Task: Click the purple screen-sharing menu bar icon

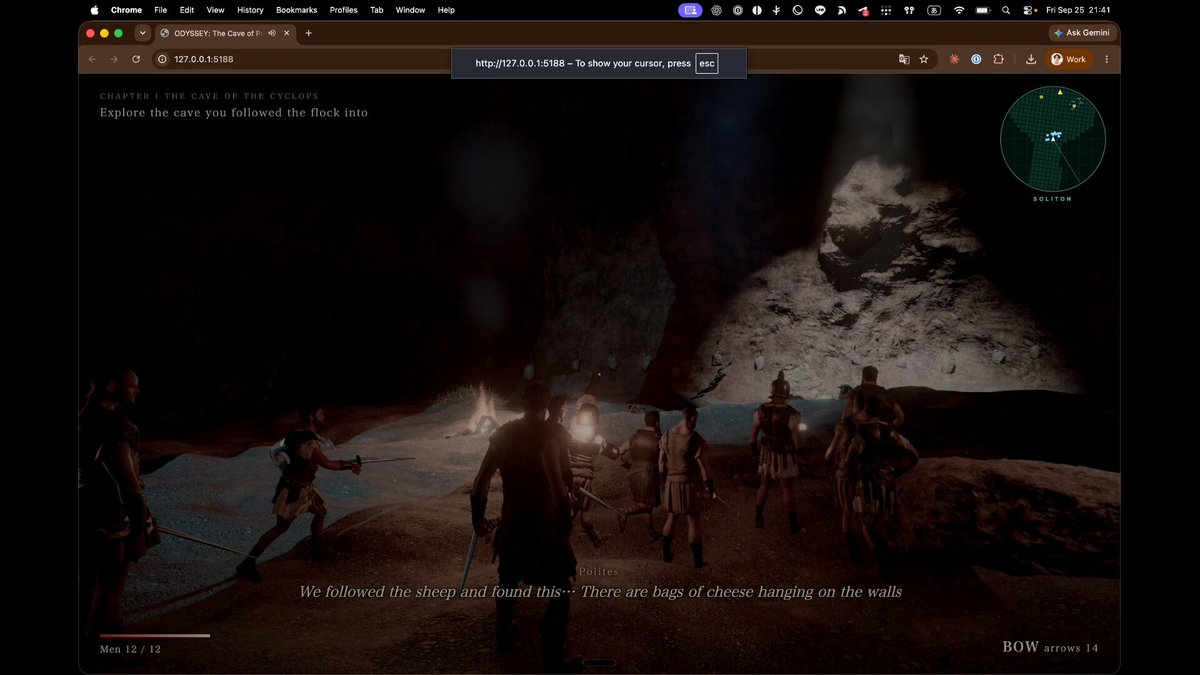Action: tap(690, 10)
